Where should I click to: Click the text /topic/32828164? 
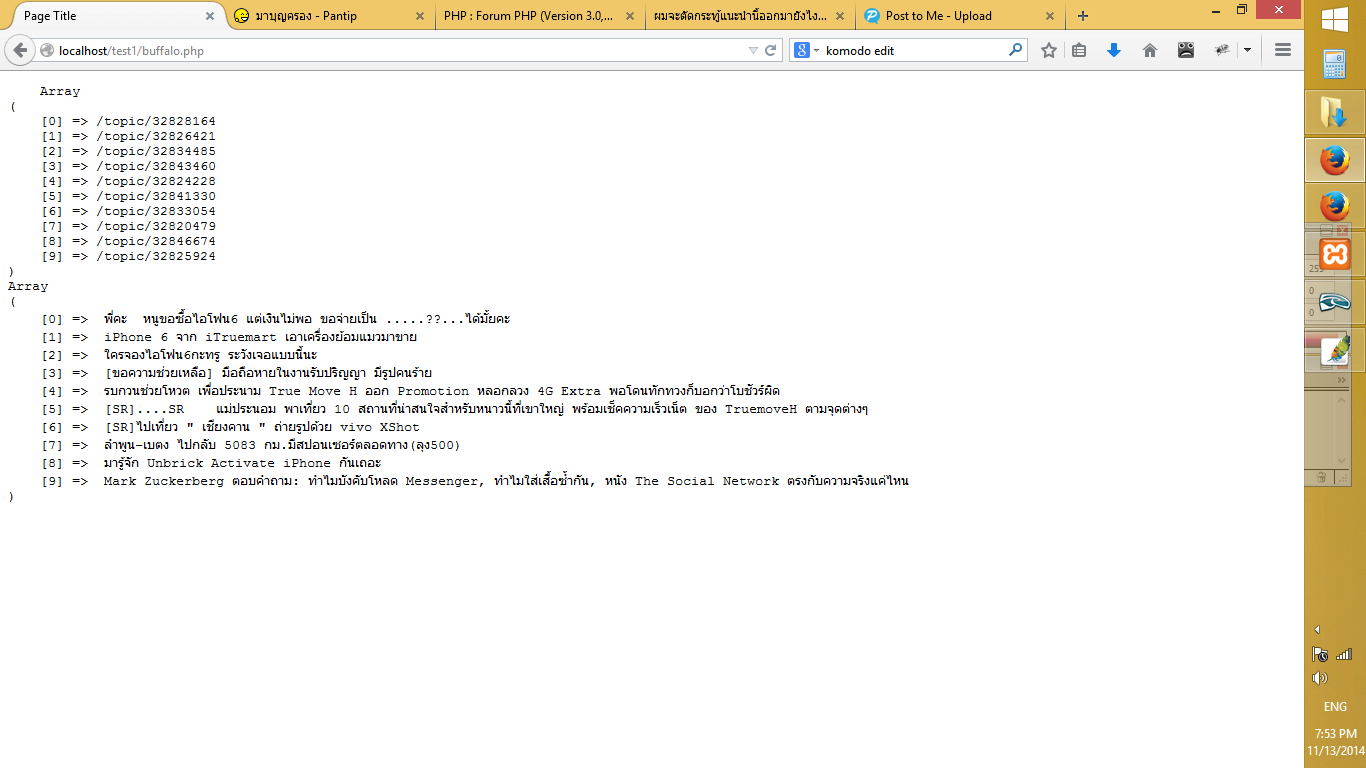(156, 121)
